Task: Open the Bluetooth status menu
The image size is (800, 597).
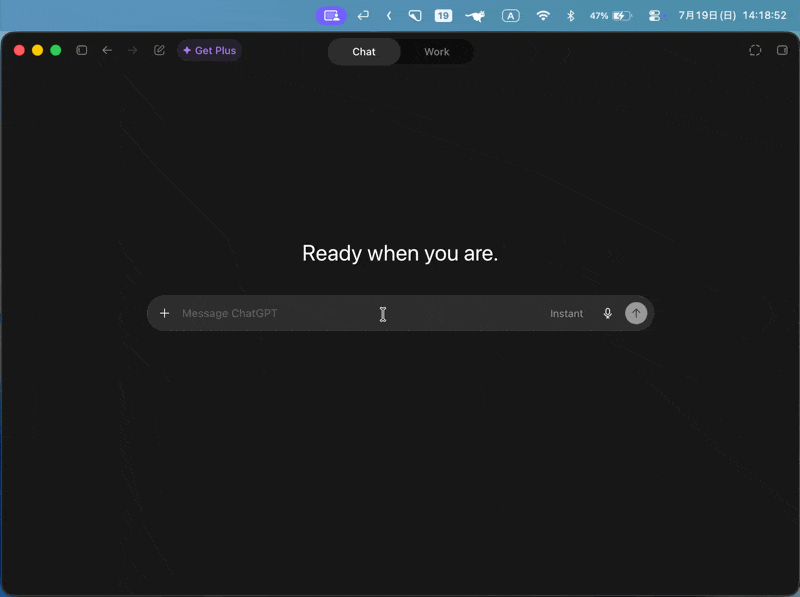Action: pyautogui.click(x=570, y=16)
